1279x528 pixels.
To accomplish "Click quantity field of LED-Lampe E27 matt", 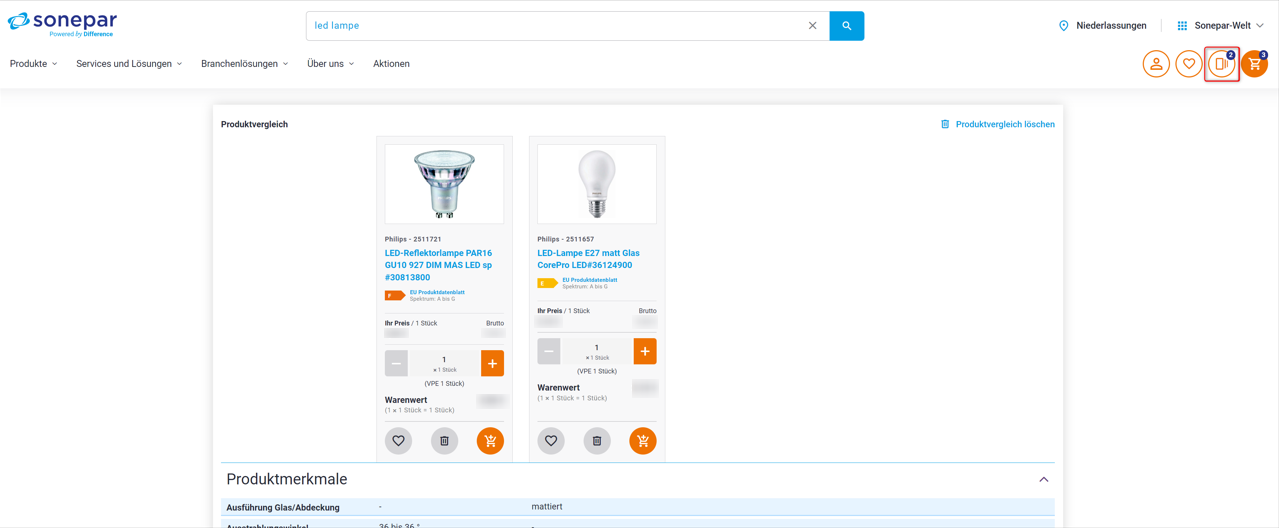I will click(x=597, y=351).
